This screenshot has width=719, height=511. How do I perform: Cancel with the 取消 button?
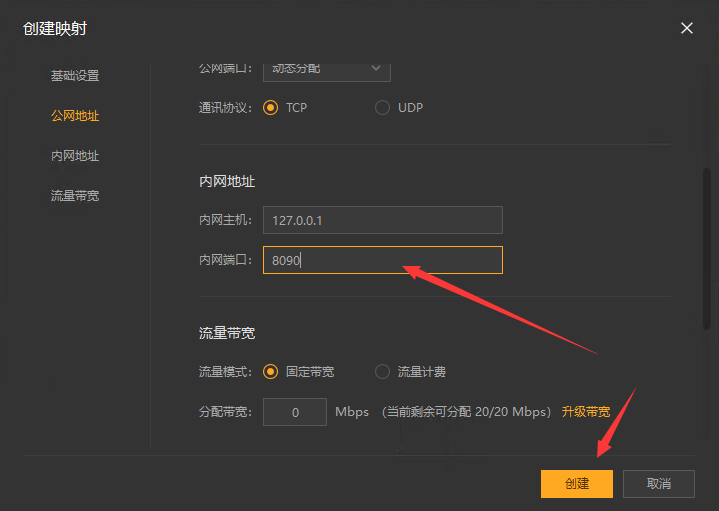pyautogui.click(x=658, y=483)
